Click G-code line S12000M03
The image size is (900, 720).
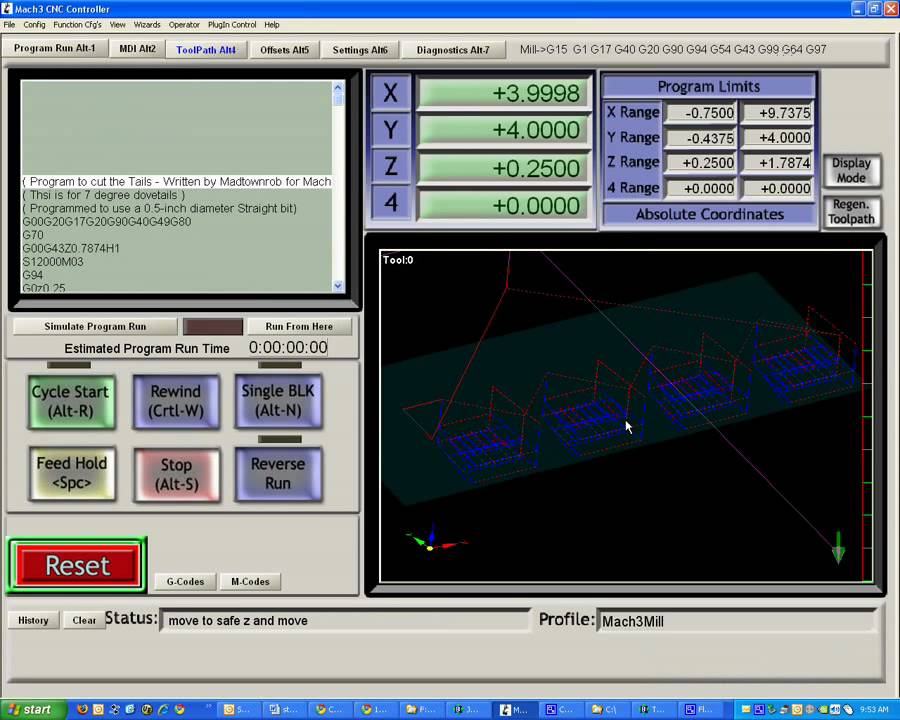pos(53,262)
